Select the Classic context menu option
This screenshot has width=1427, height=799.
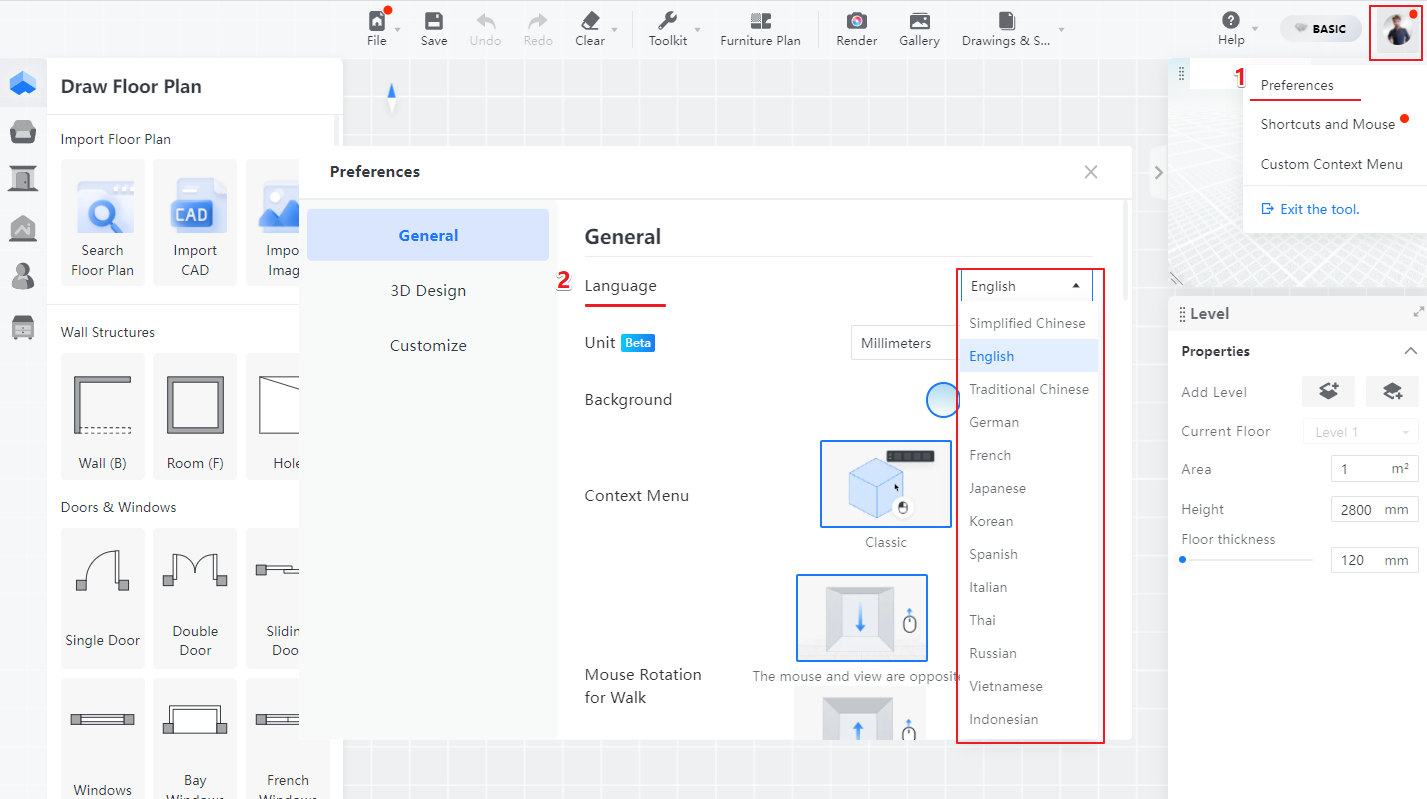point(885,484)
